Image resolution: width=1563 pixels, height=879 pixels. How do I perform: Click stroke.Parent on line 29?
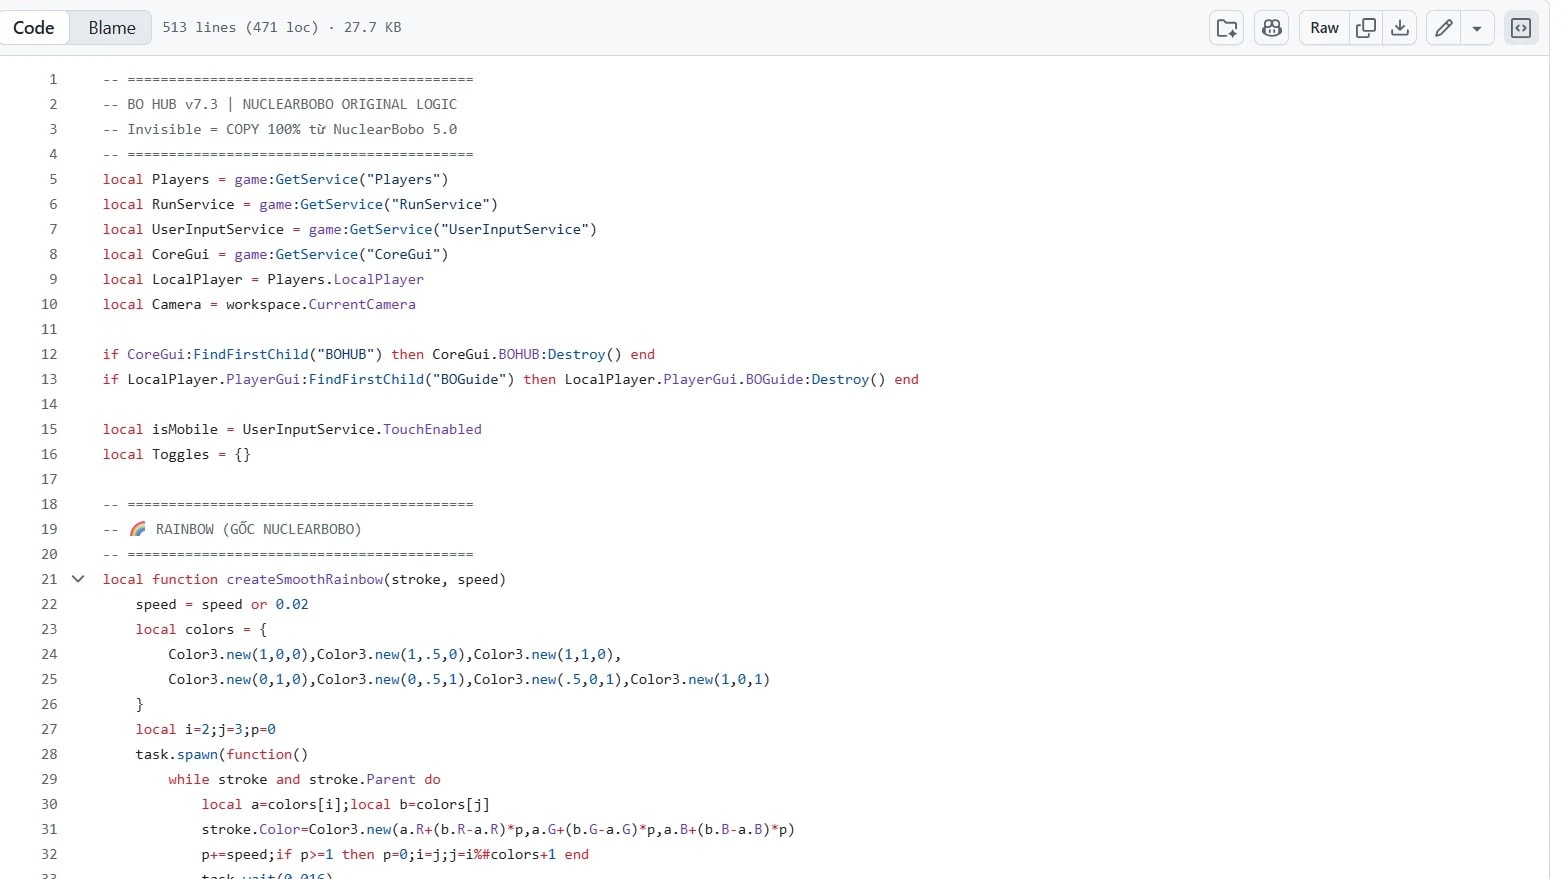click(x=362, y=779)
